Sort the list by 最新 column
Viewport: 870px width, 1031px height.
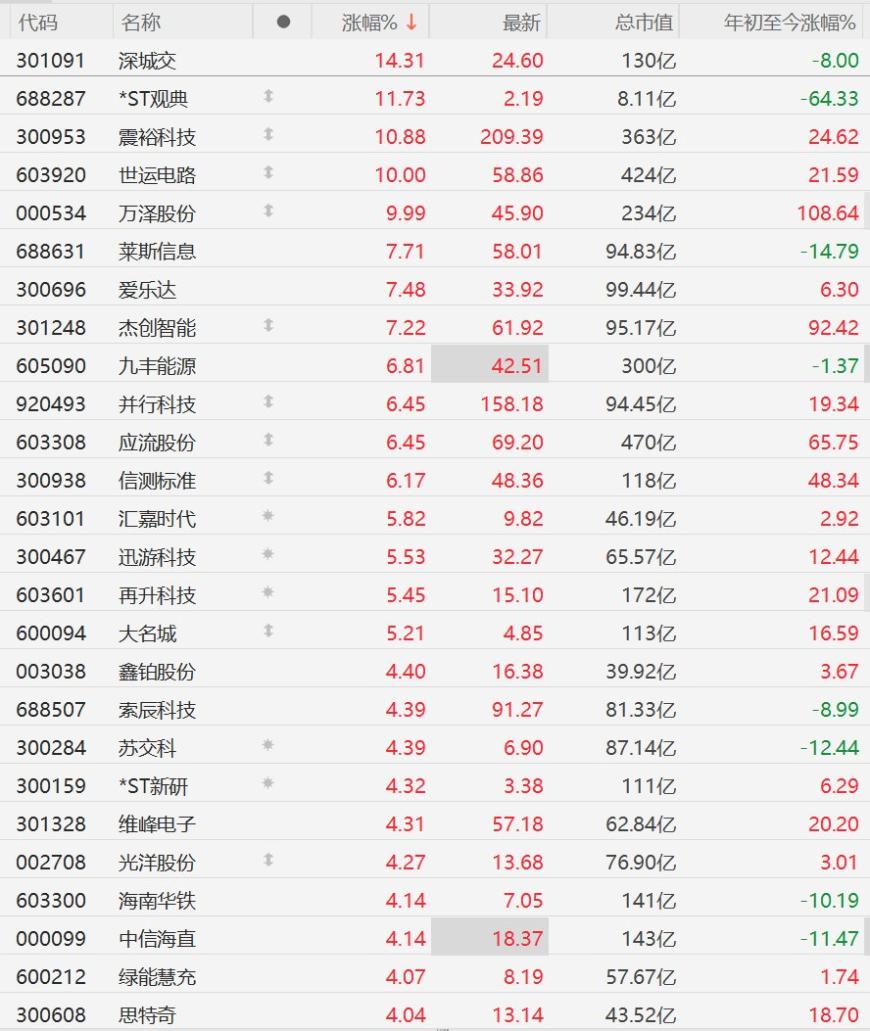pos(521,22)
